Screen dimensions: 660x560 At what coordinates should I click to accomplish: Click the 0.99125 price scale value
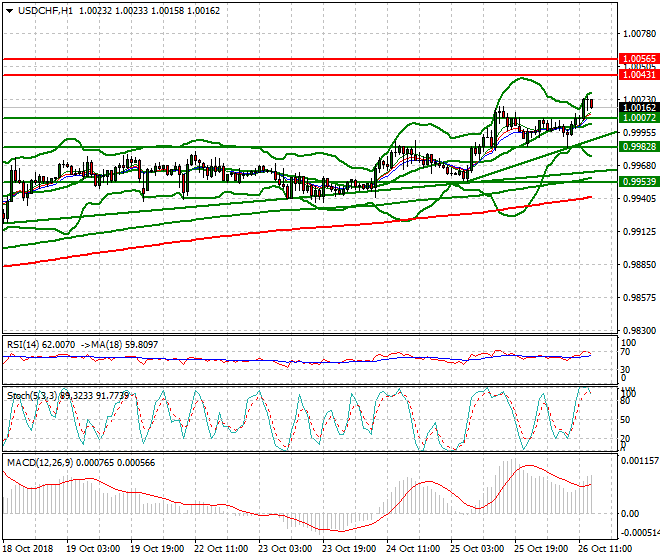coord(639,232)
